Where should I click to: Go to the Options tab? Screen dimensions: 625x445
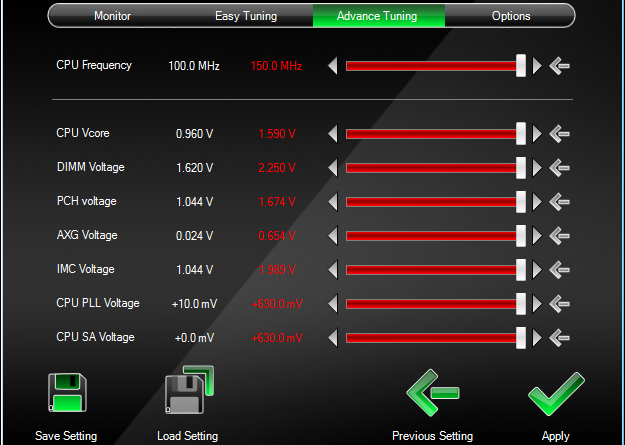pos(511,16)
